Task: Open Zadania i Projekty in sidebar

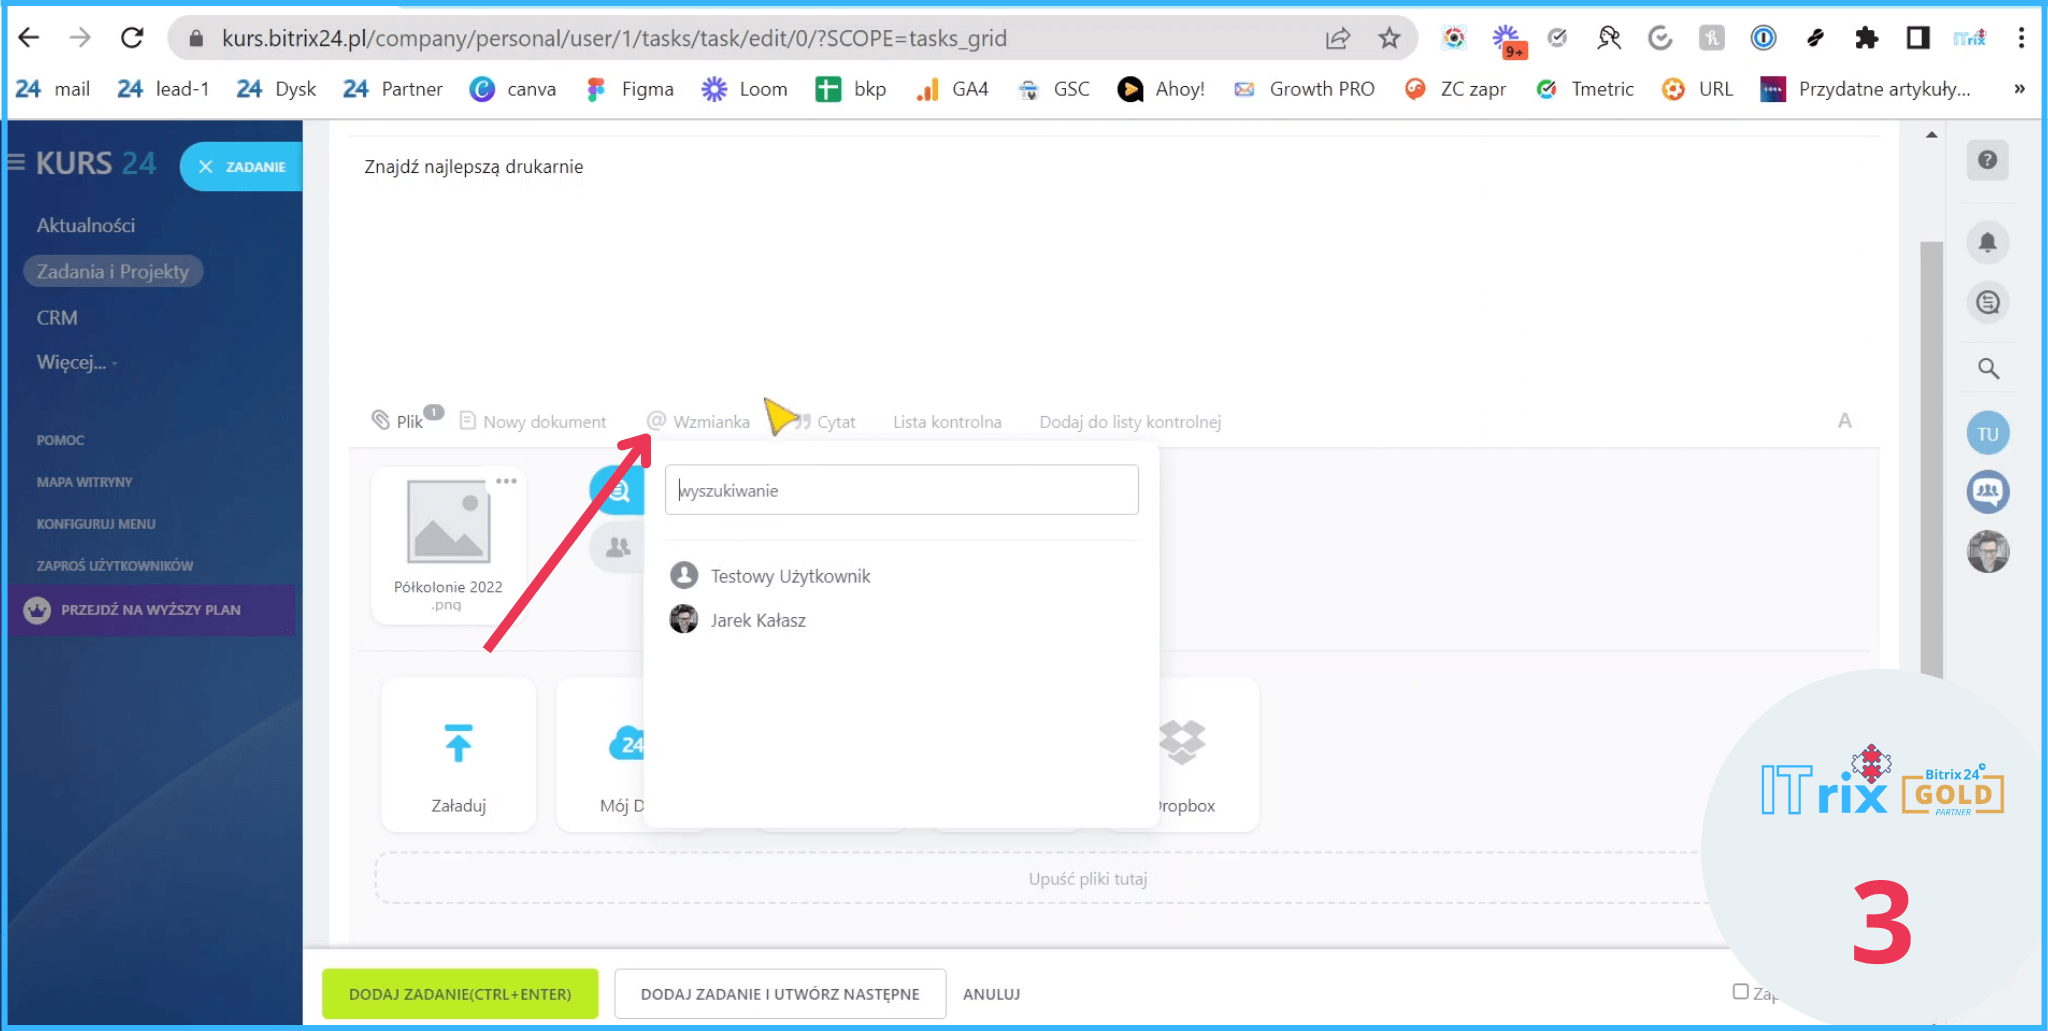Action: click(113, 271)
